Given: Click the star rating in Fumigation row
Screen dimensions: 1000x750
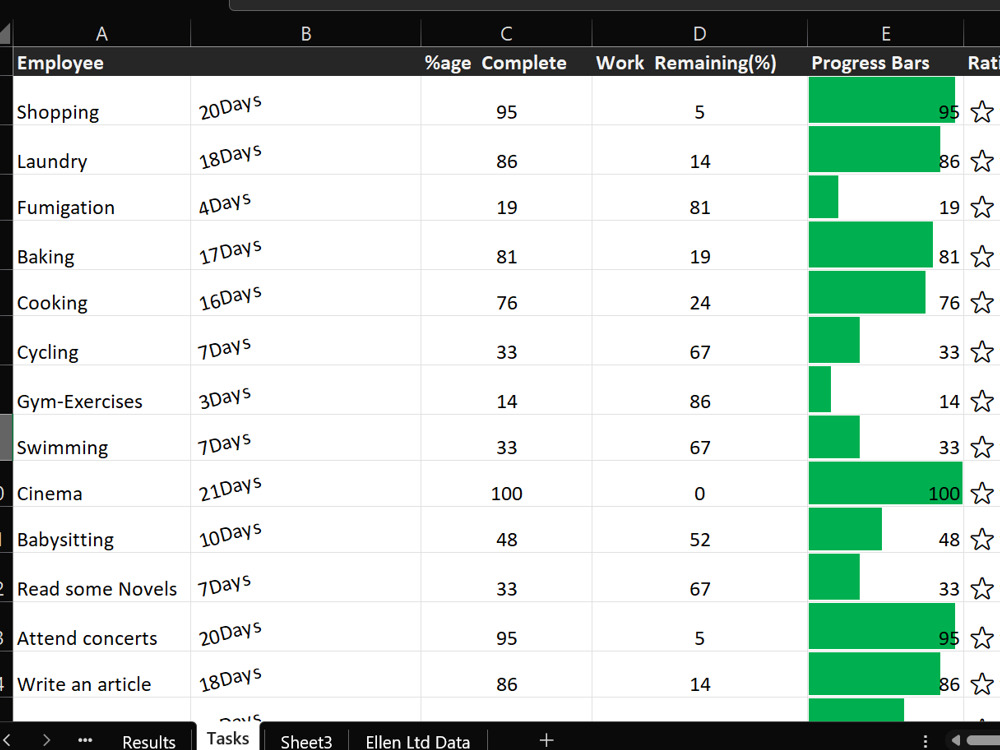Looking at the screenshot, I should click(x=982, y=207).
